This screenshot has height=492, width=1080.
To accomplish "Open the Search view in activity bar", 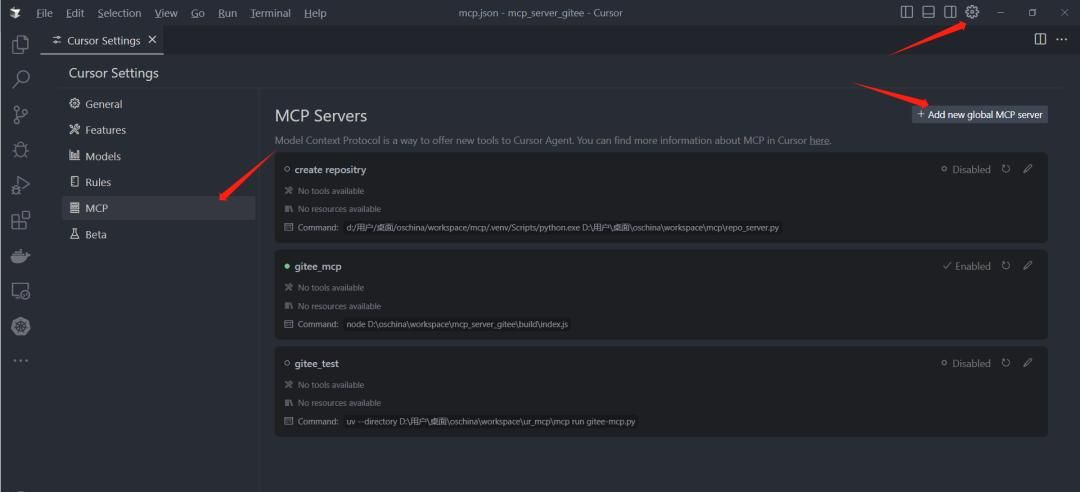I will (20, 80).
